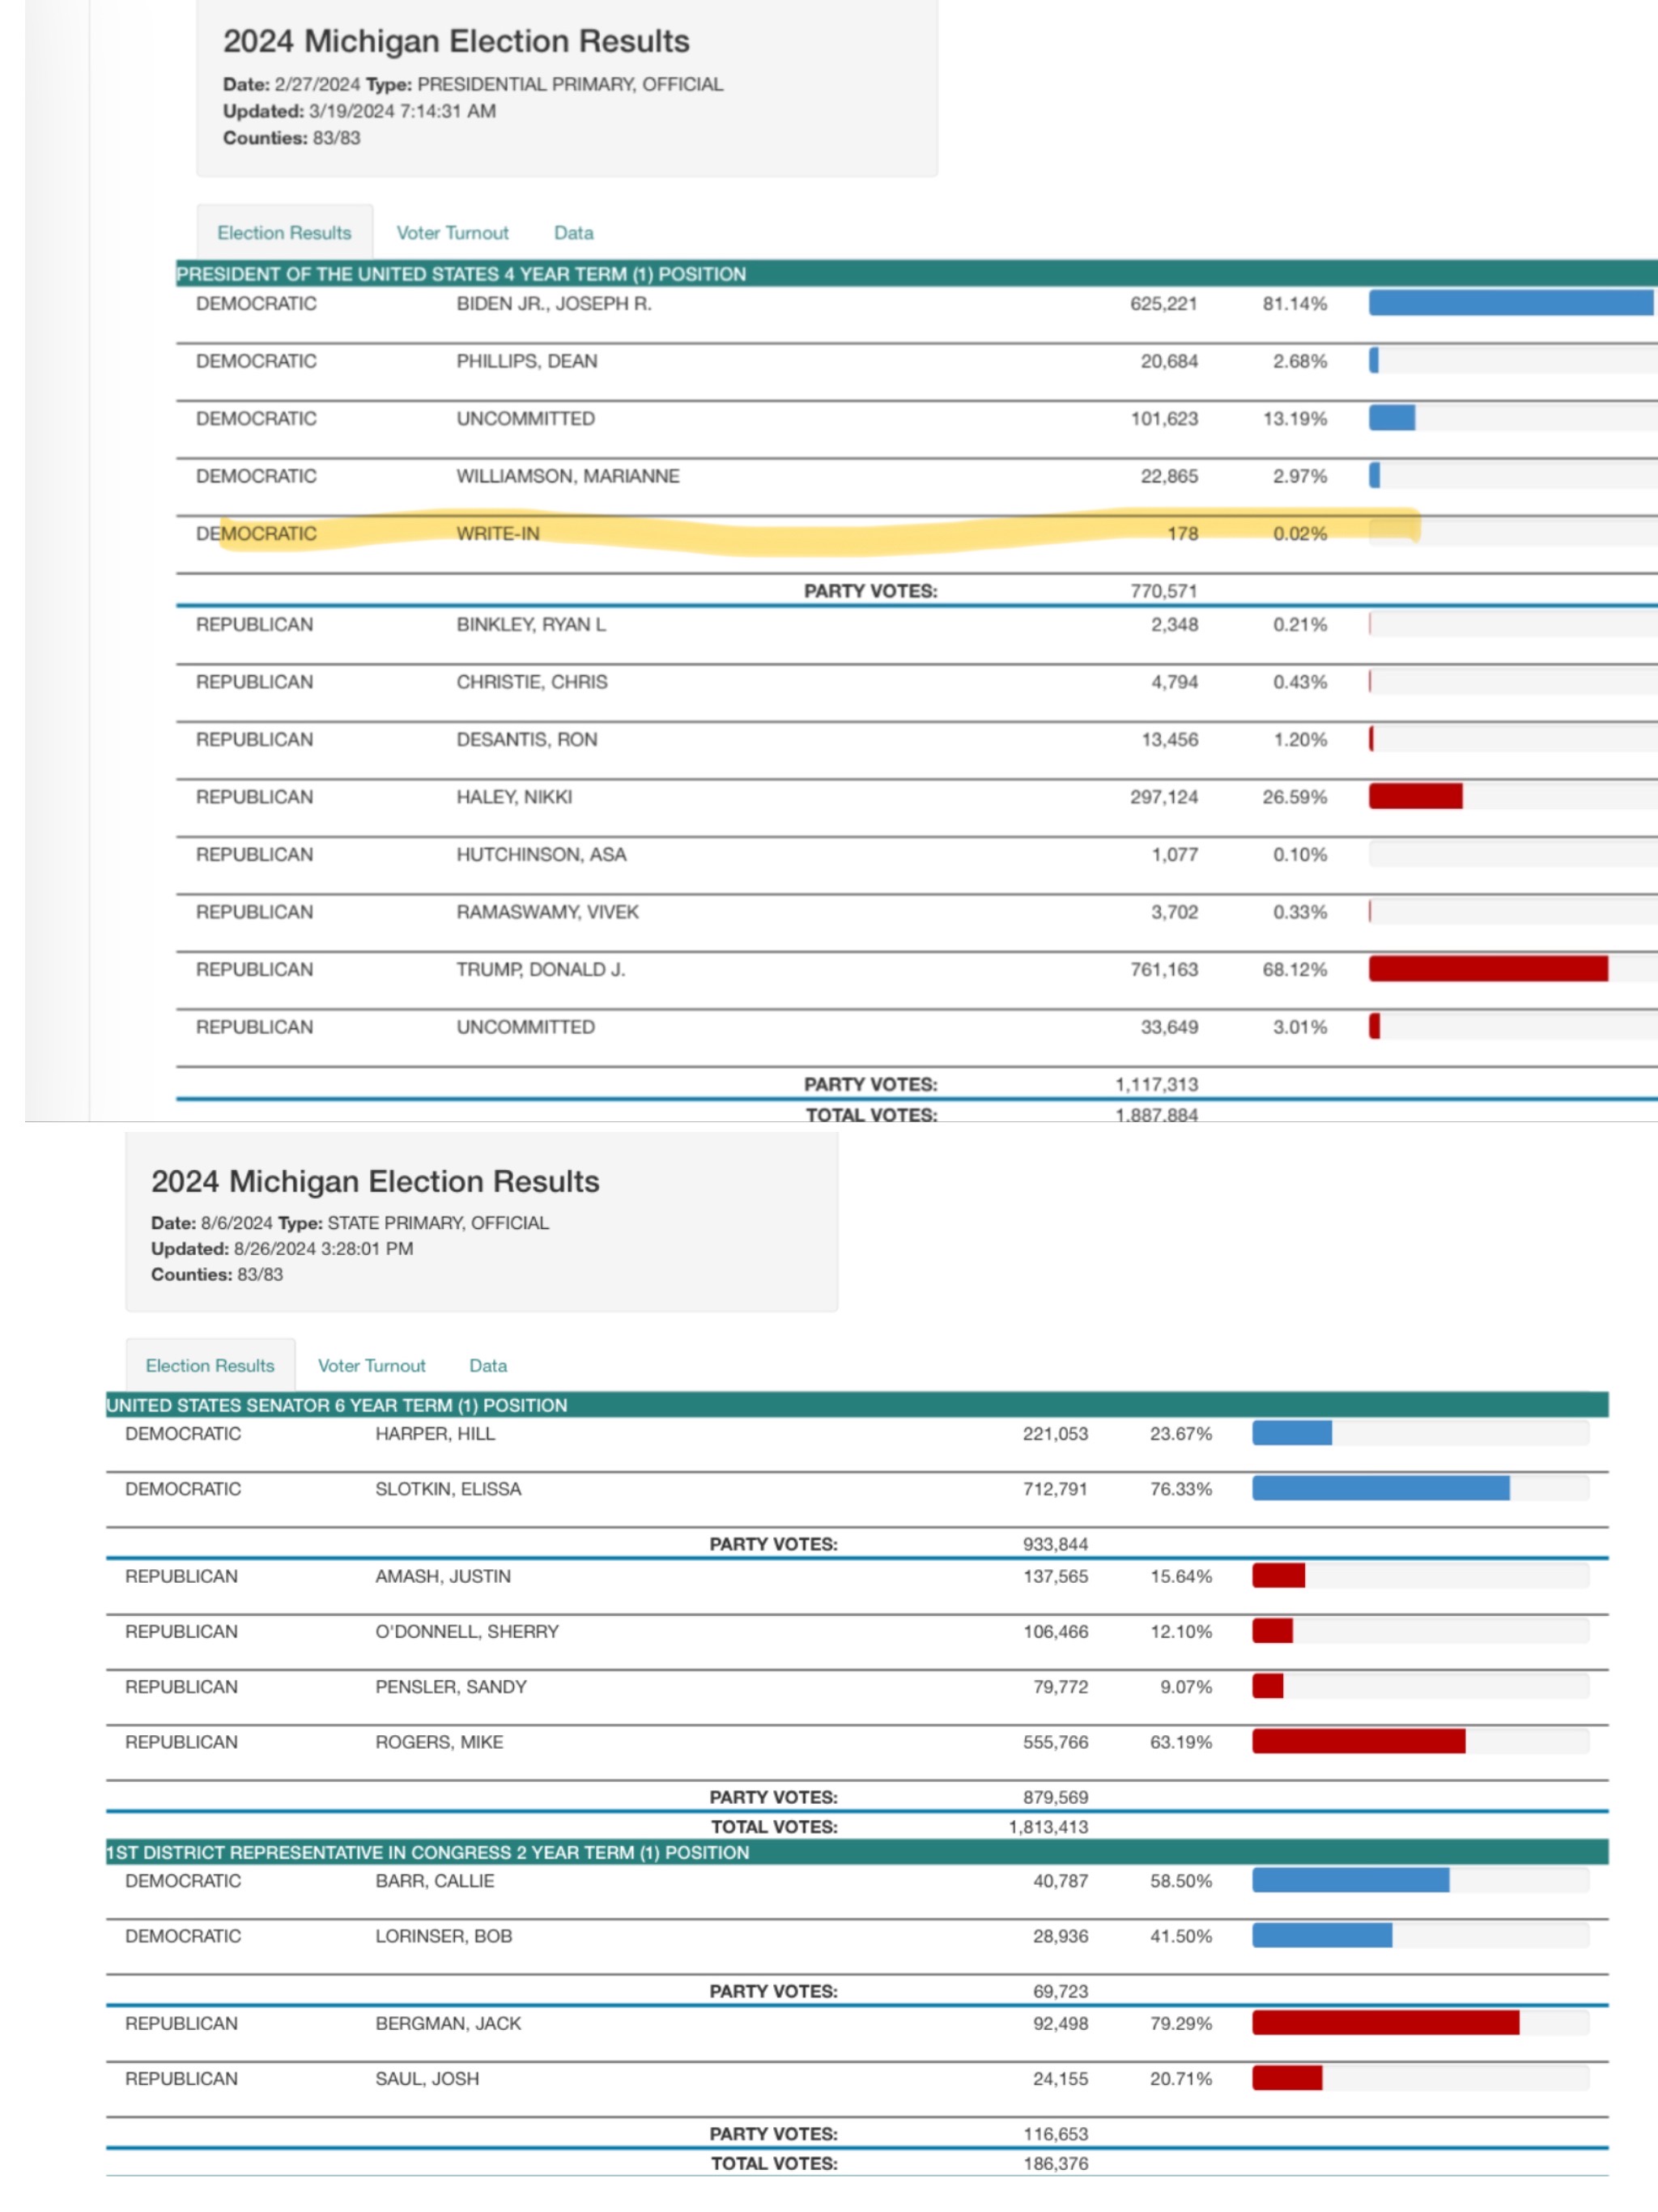Select 1st District total votes 186,376
Screen dimensions: 1658x2212
pyautogui.click(x=1056, y=2163)
